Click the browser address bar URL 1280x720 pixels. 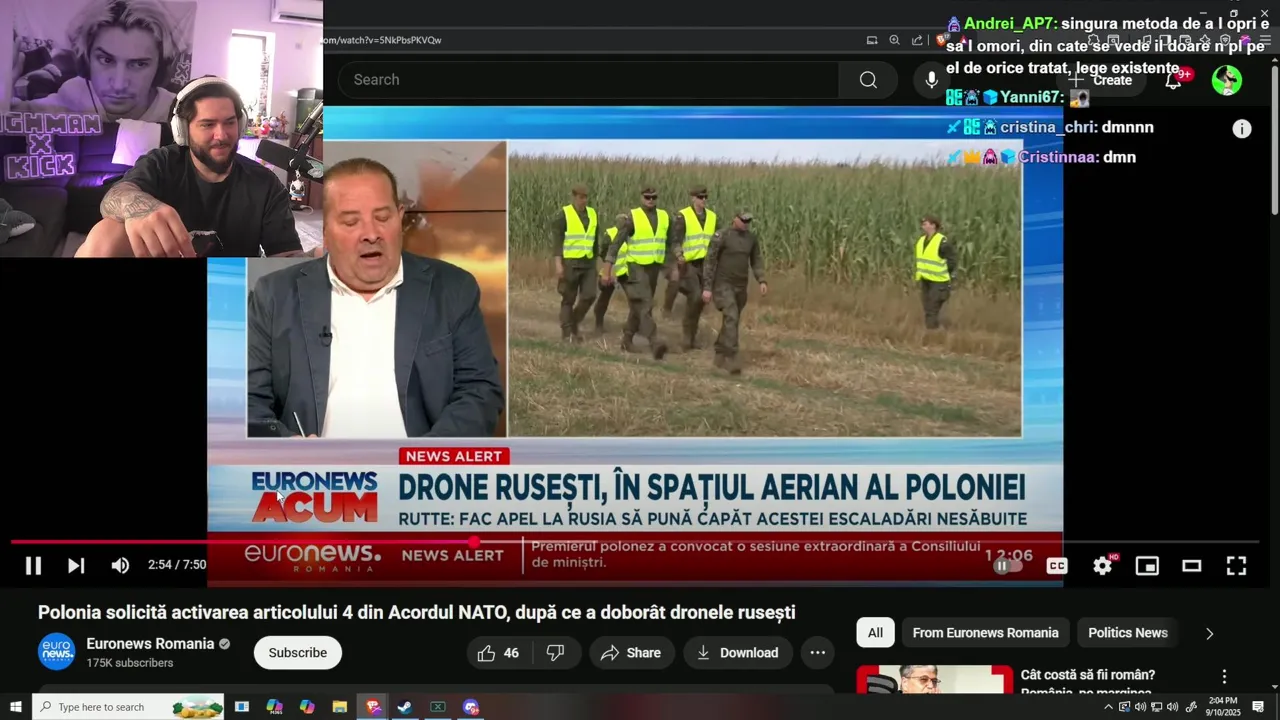(382, 40)
